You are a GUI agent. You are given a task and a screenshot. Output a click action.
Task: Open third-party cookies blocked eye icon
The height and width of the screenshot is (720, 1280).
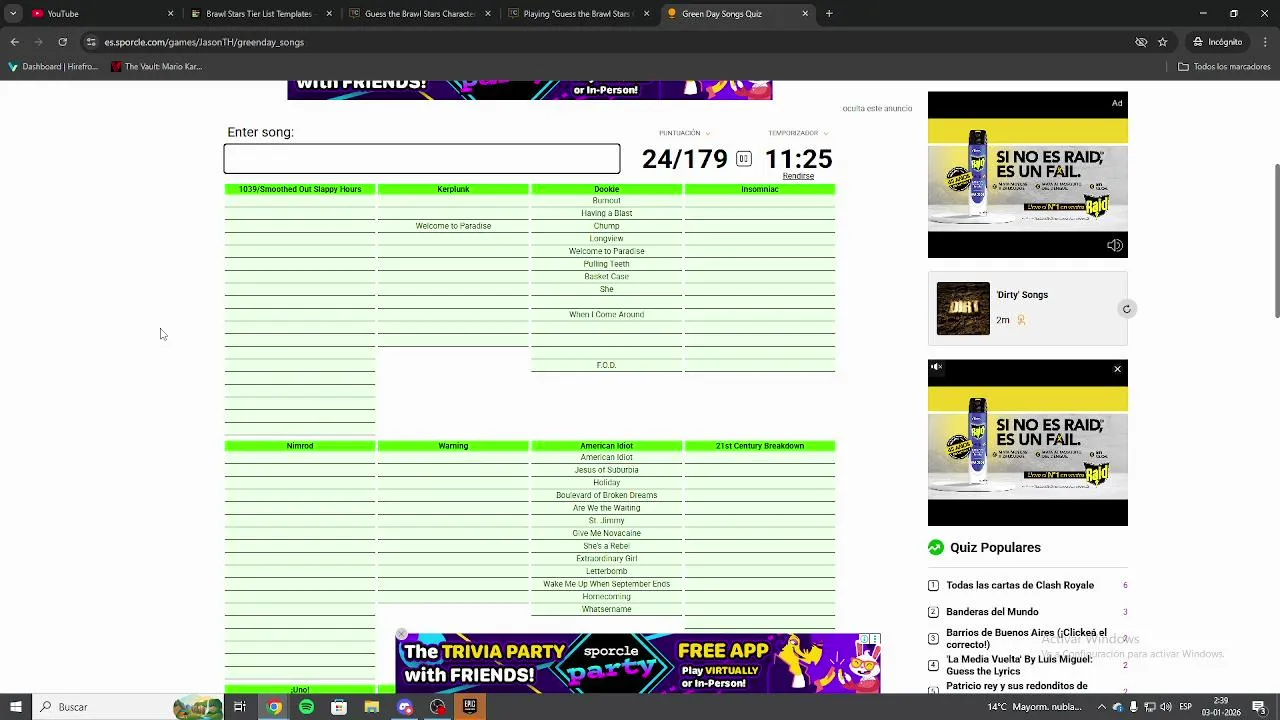point(1141,42)
